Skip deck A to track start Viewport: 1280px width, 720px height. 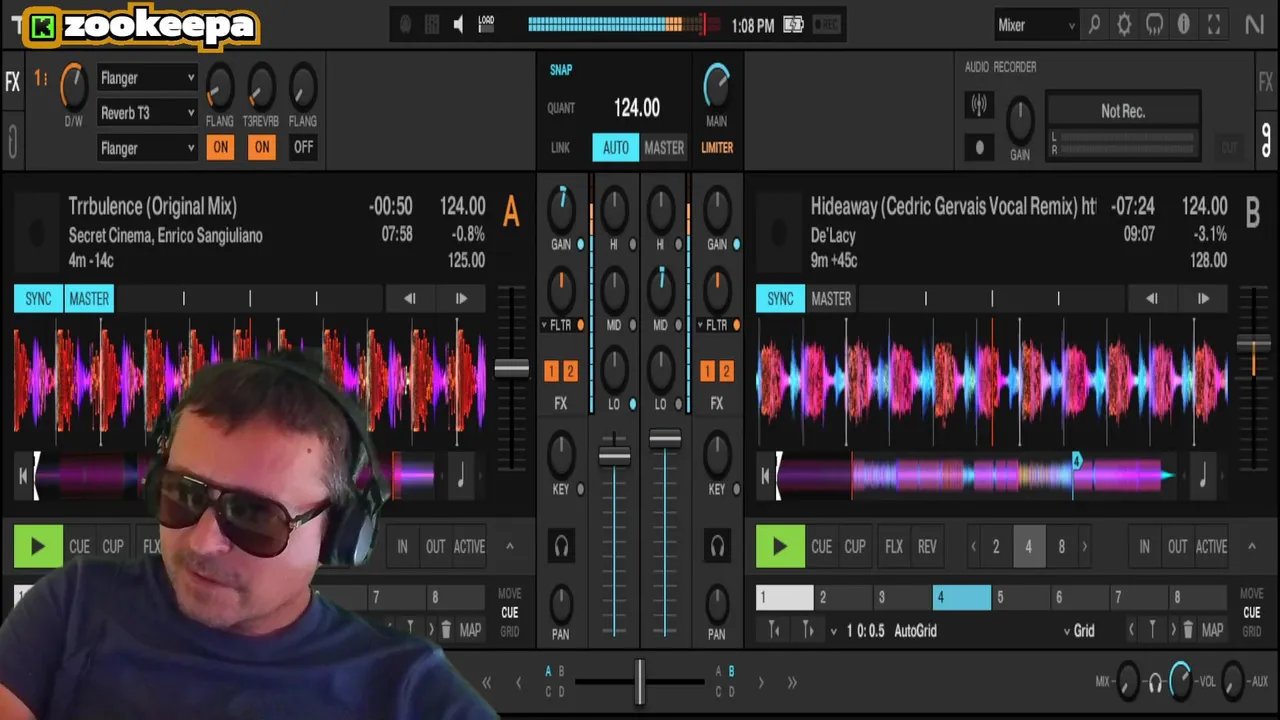point(23,476)
